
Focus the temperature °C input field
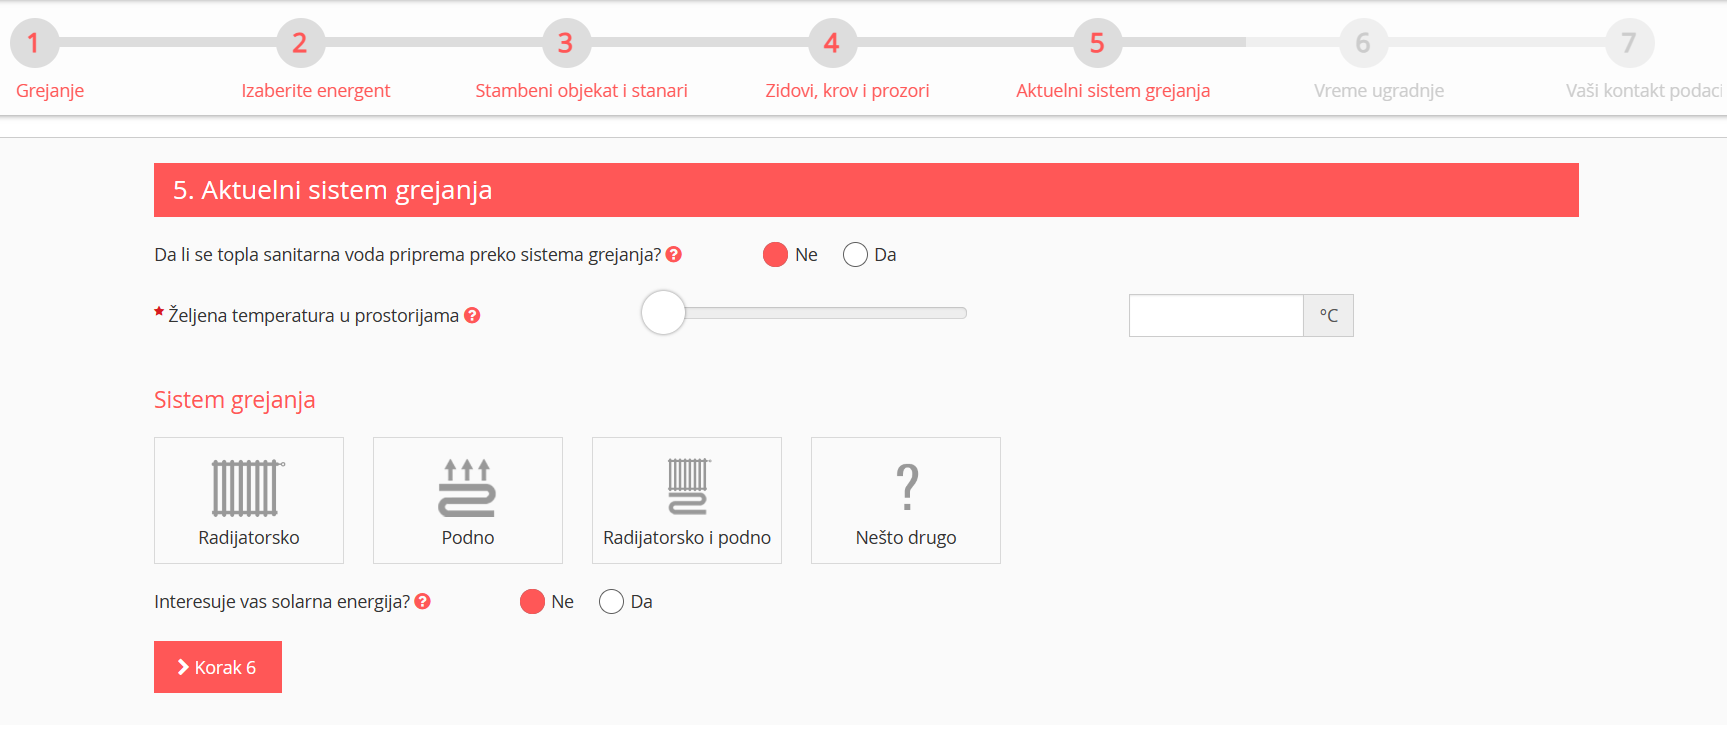click(x=1216, y=316)
